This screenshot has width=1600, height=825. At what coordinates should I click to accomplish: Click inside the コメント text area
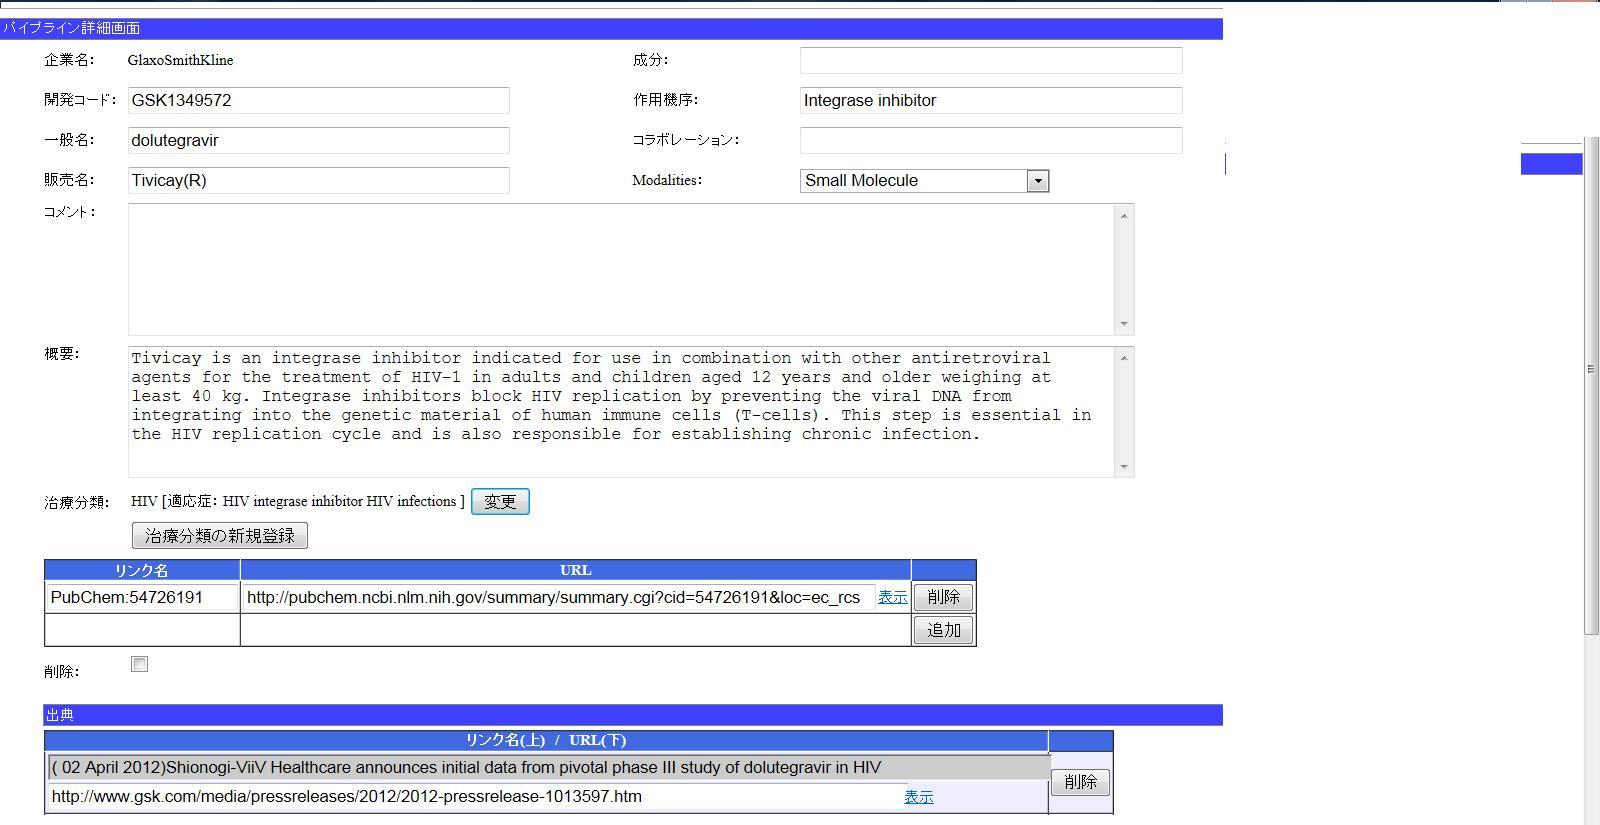621,269
